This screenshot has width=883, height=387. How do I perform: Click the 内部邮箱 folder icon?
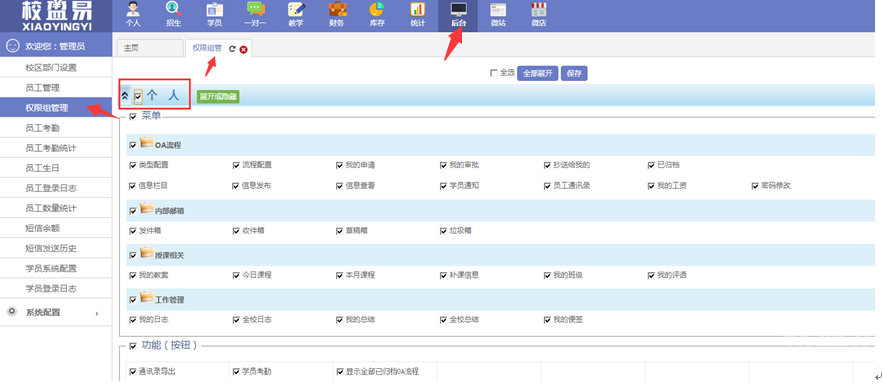tap(146, 208)
